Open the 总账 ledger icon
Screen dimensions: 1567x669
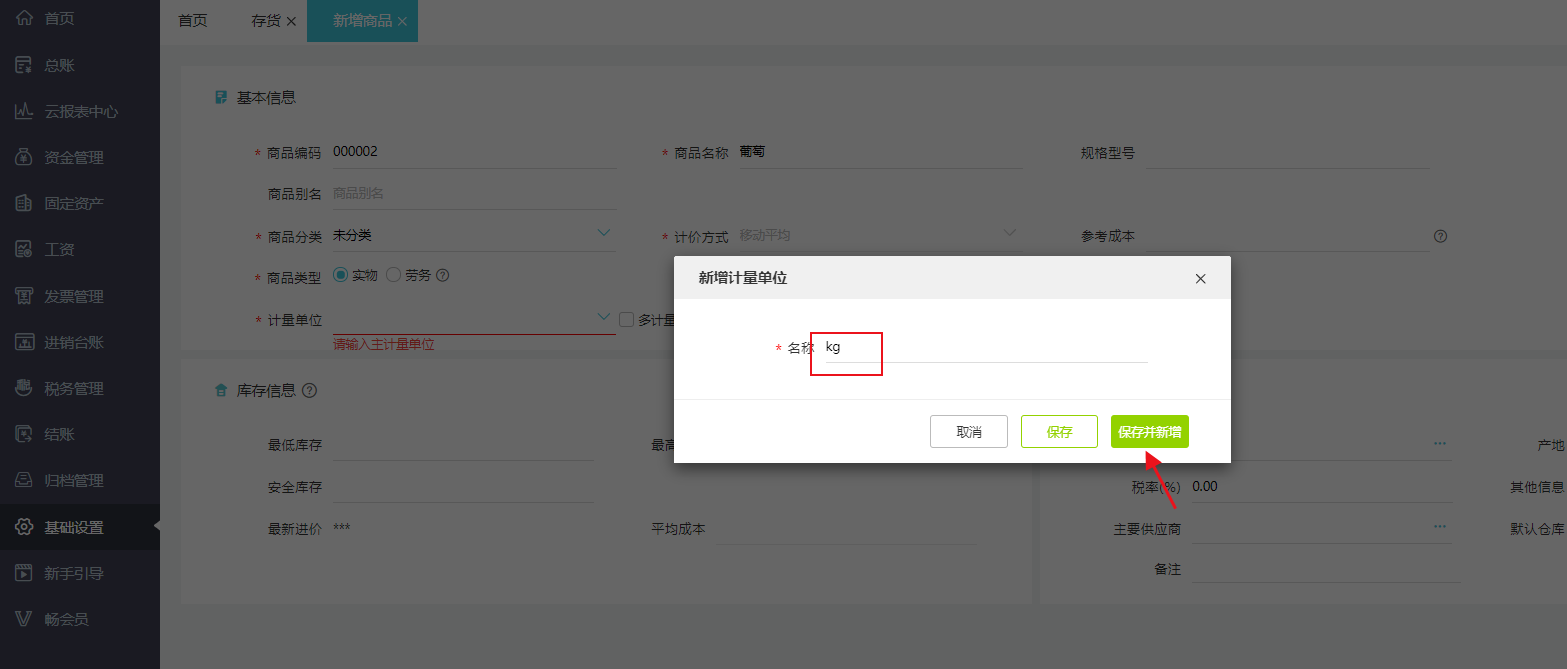(x=25, y=65)
